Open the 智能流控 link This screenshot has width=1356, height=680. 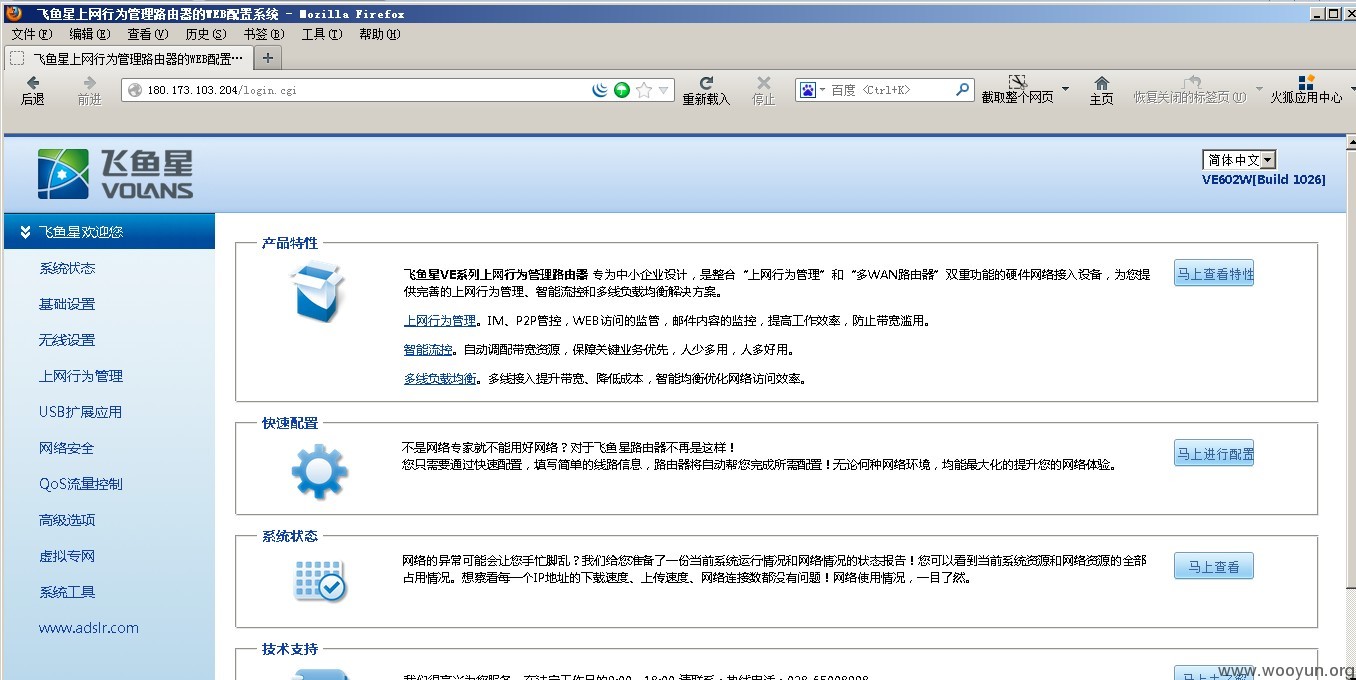tap(428, 350)
